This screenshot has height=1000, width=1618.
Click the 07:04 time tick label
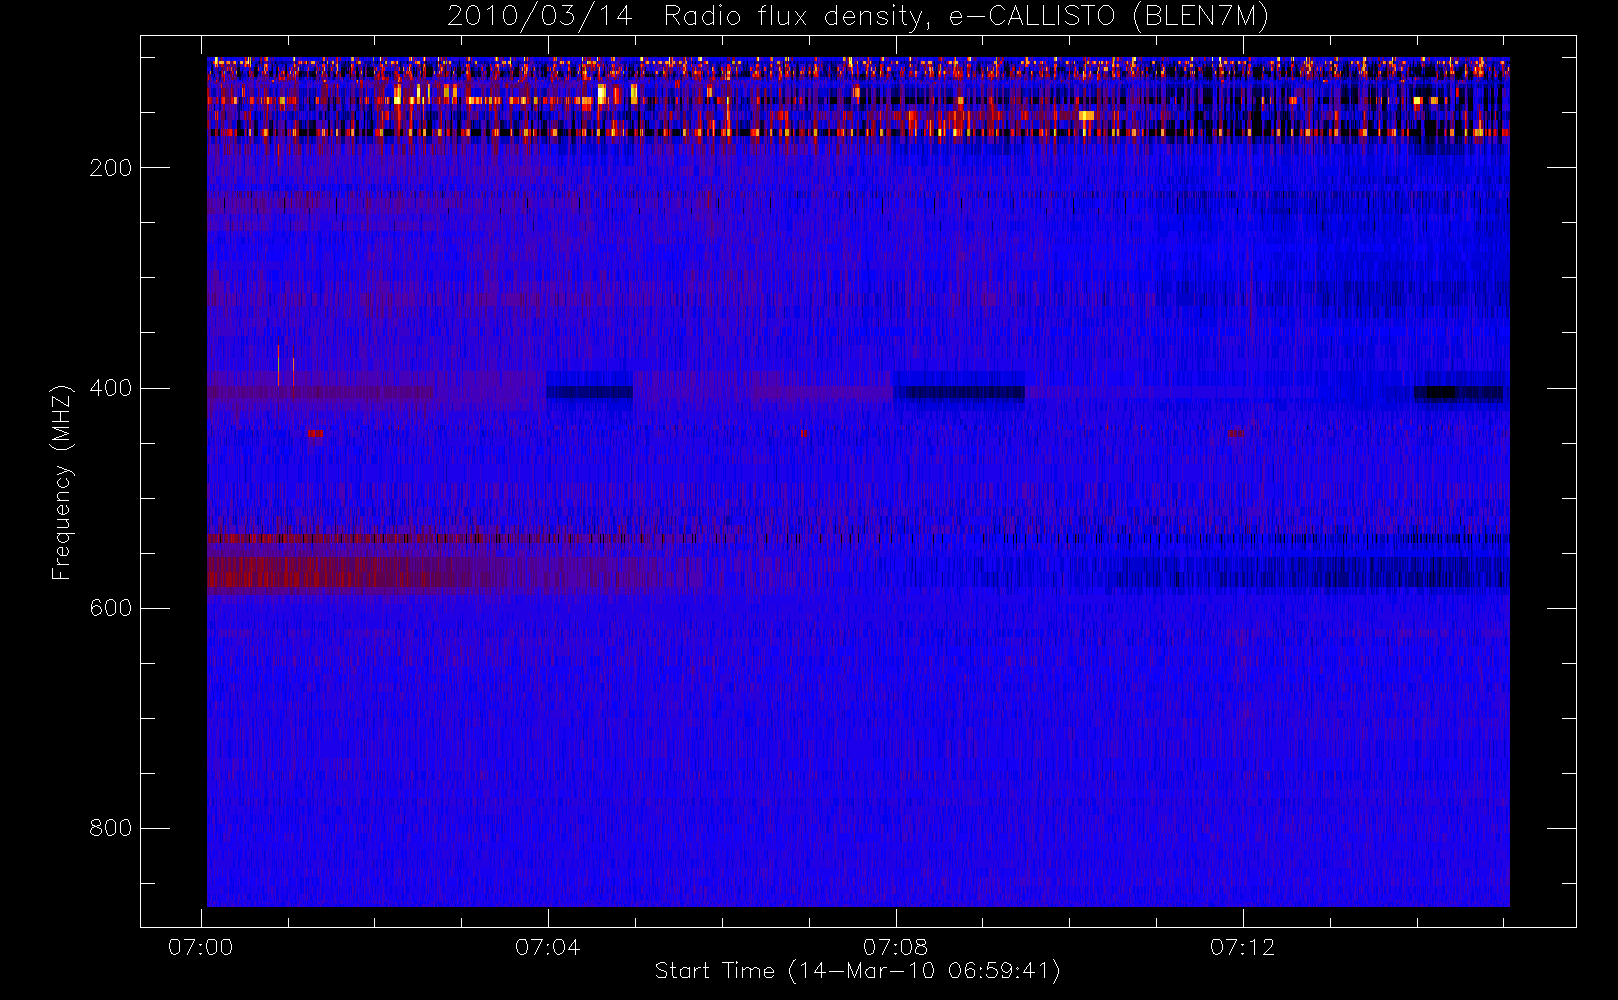click(547, 947)
